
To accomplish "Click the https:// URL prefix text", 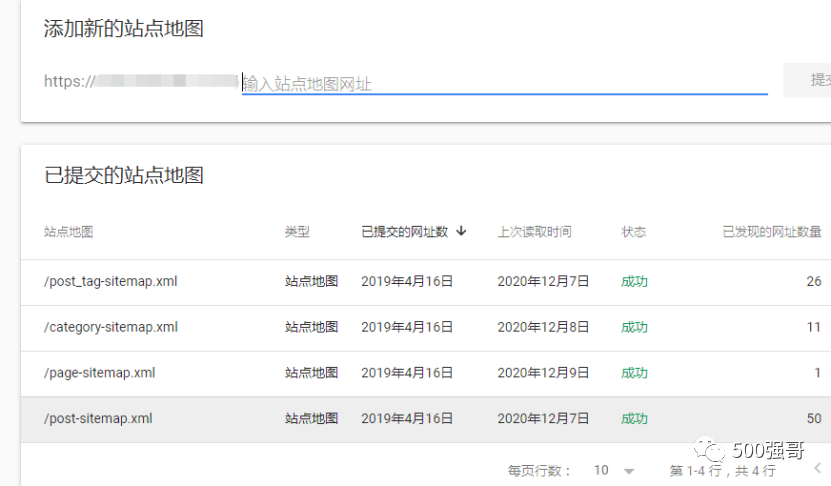I will point(69,81).
